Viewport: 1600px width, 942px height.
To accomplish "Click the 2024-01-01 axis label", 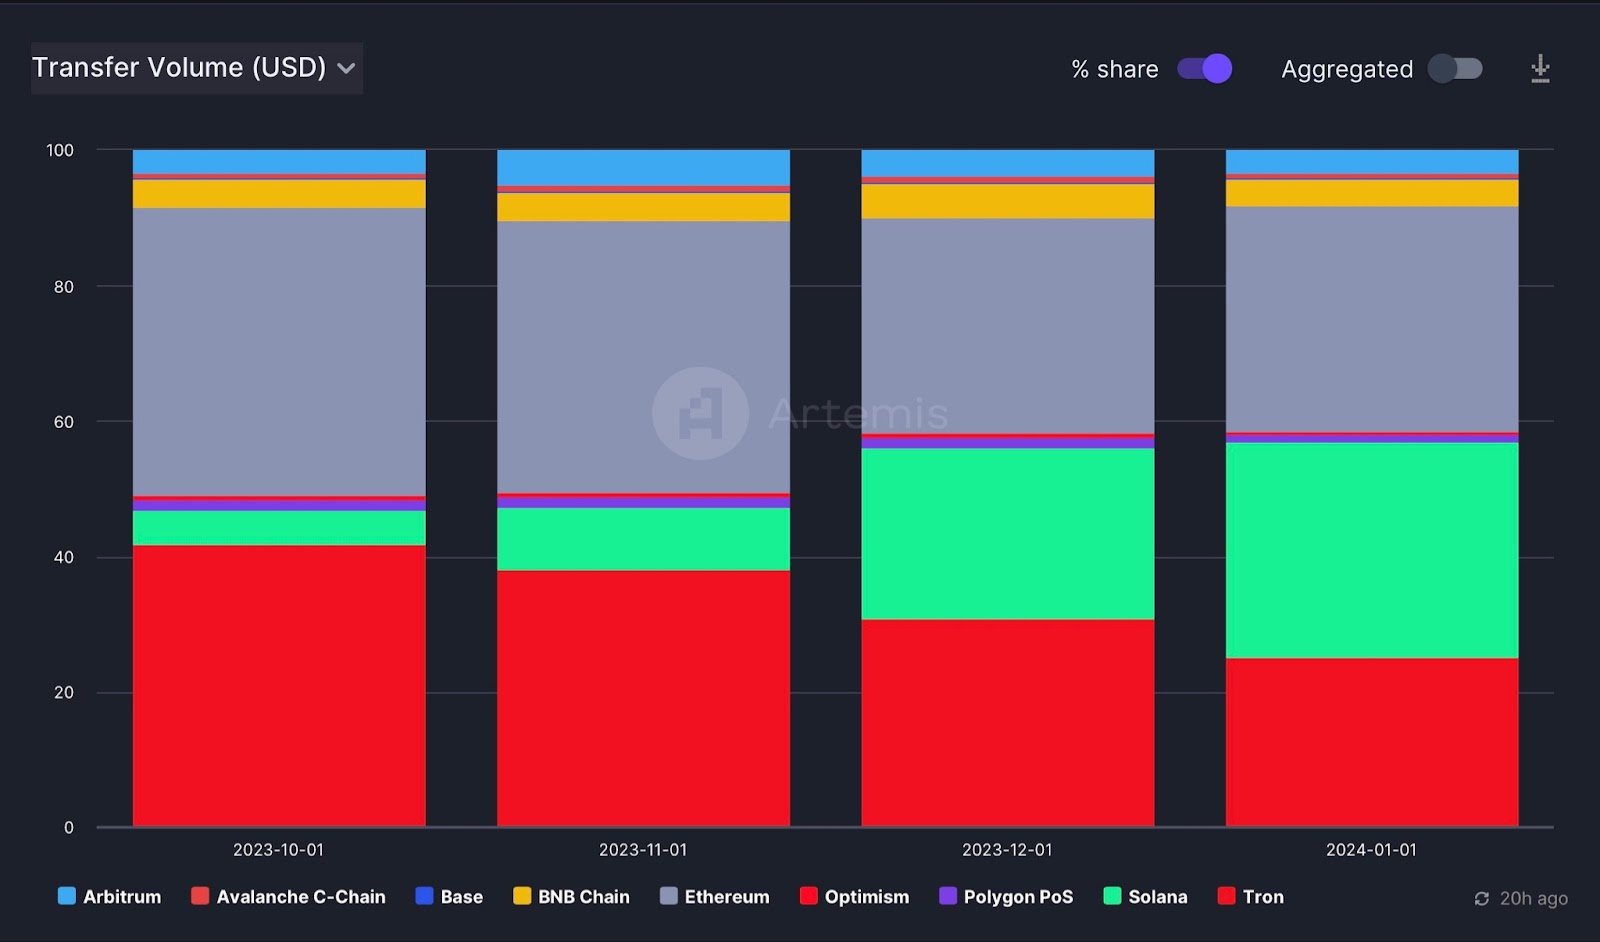I will (x=1371, y=850).
